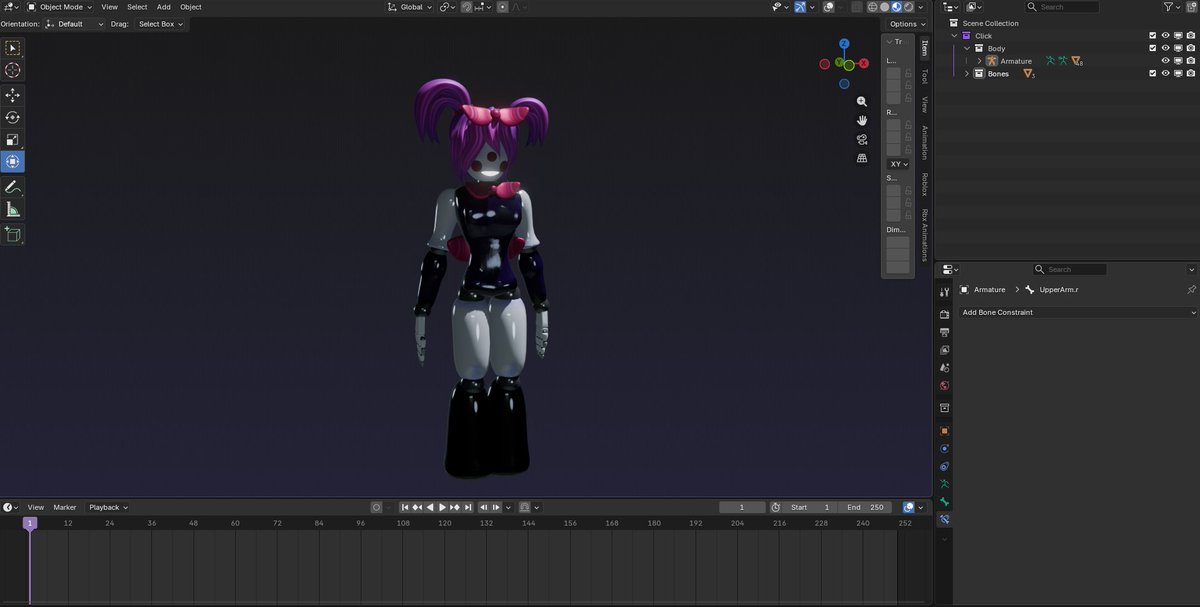Click the viewport zoom magnifier icon
The width and height of the screenshot is (1200, 607).
pyautogui.click(x=862, y=101)
